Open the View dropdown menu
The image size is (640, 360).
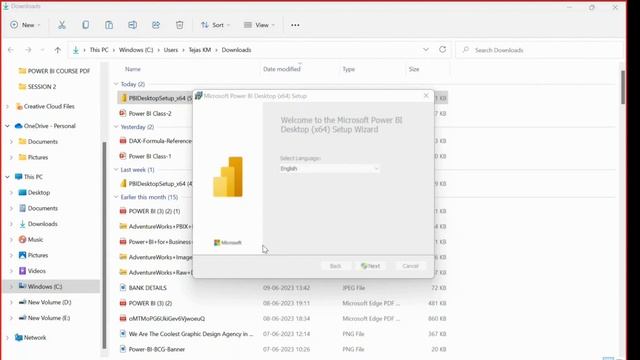point(259,25)
